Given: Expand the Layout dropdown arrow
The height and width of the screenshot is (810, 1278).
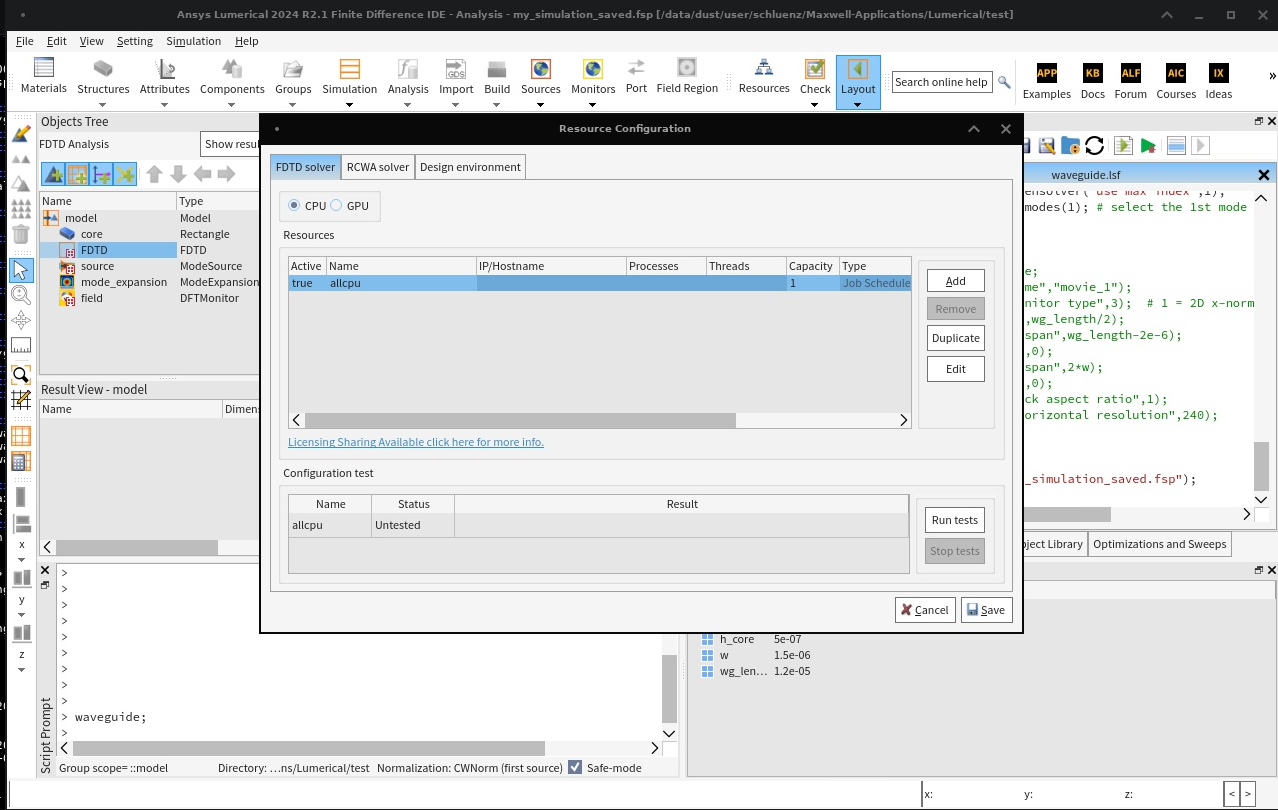Looking at the screenshot, I should click(858, 103).
